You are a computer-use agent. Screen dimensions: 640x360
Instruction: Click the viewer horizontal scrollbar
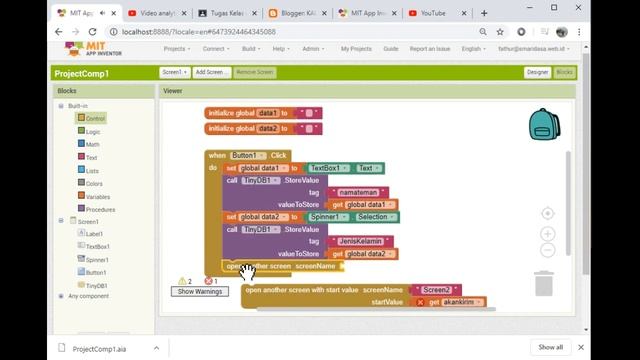(x=376, y=309)
